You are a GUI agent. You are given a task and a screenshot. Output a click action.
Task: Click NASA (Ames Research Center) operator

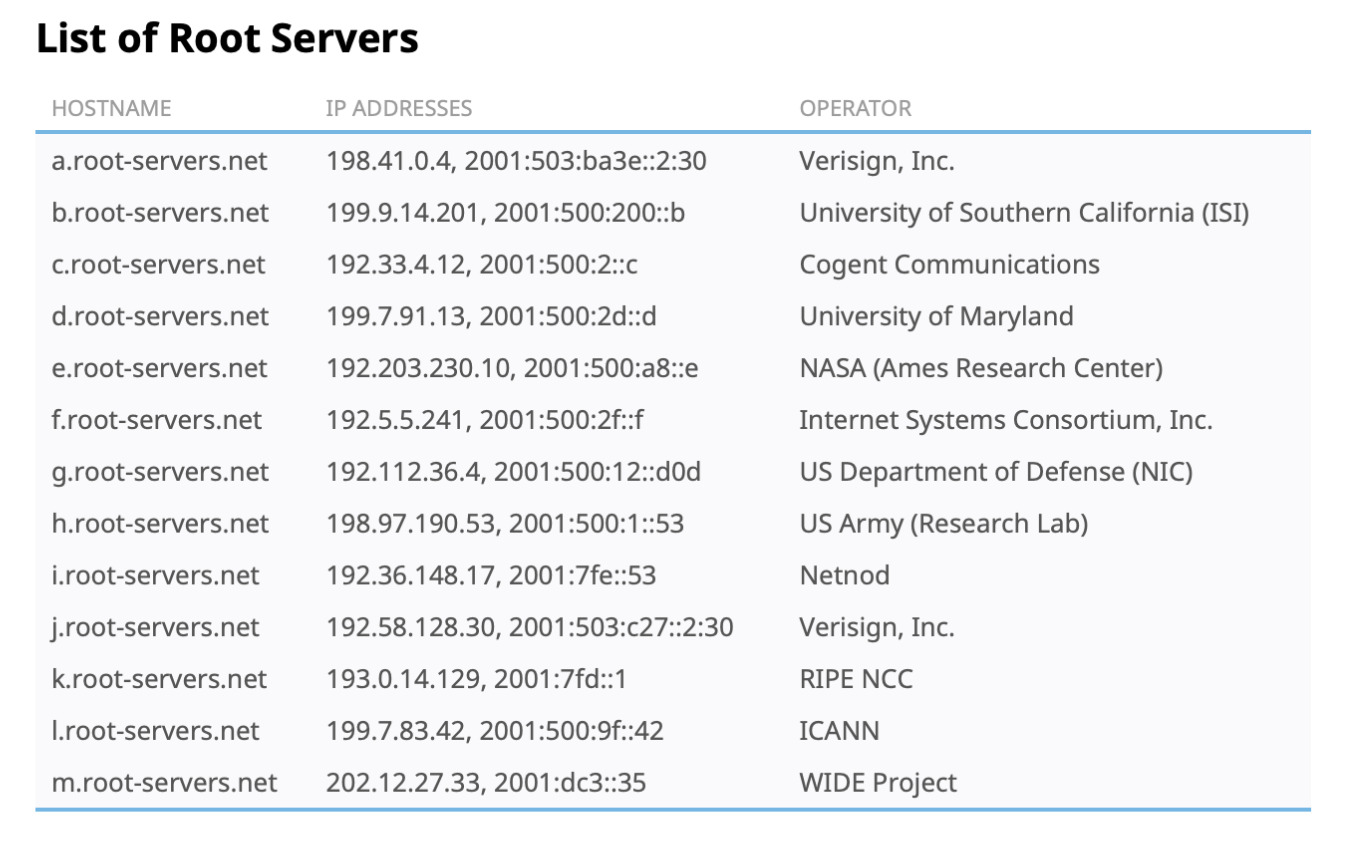tap(981, 369)
